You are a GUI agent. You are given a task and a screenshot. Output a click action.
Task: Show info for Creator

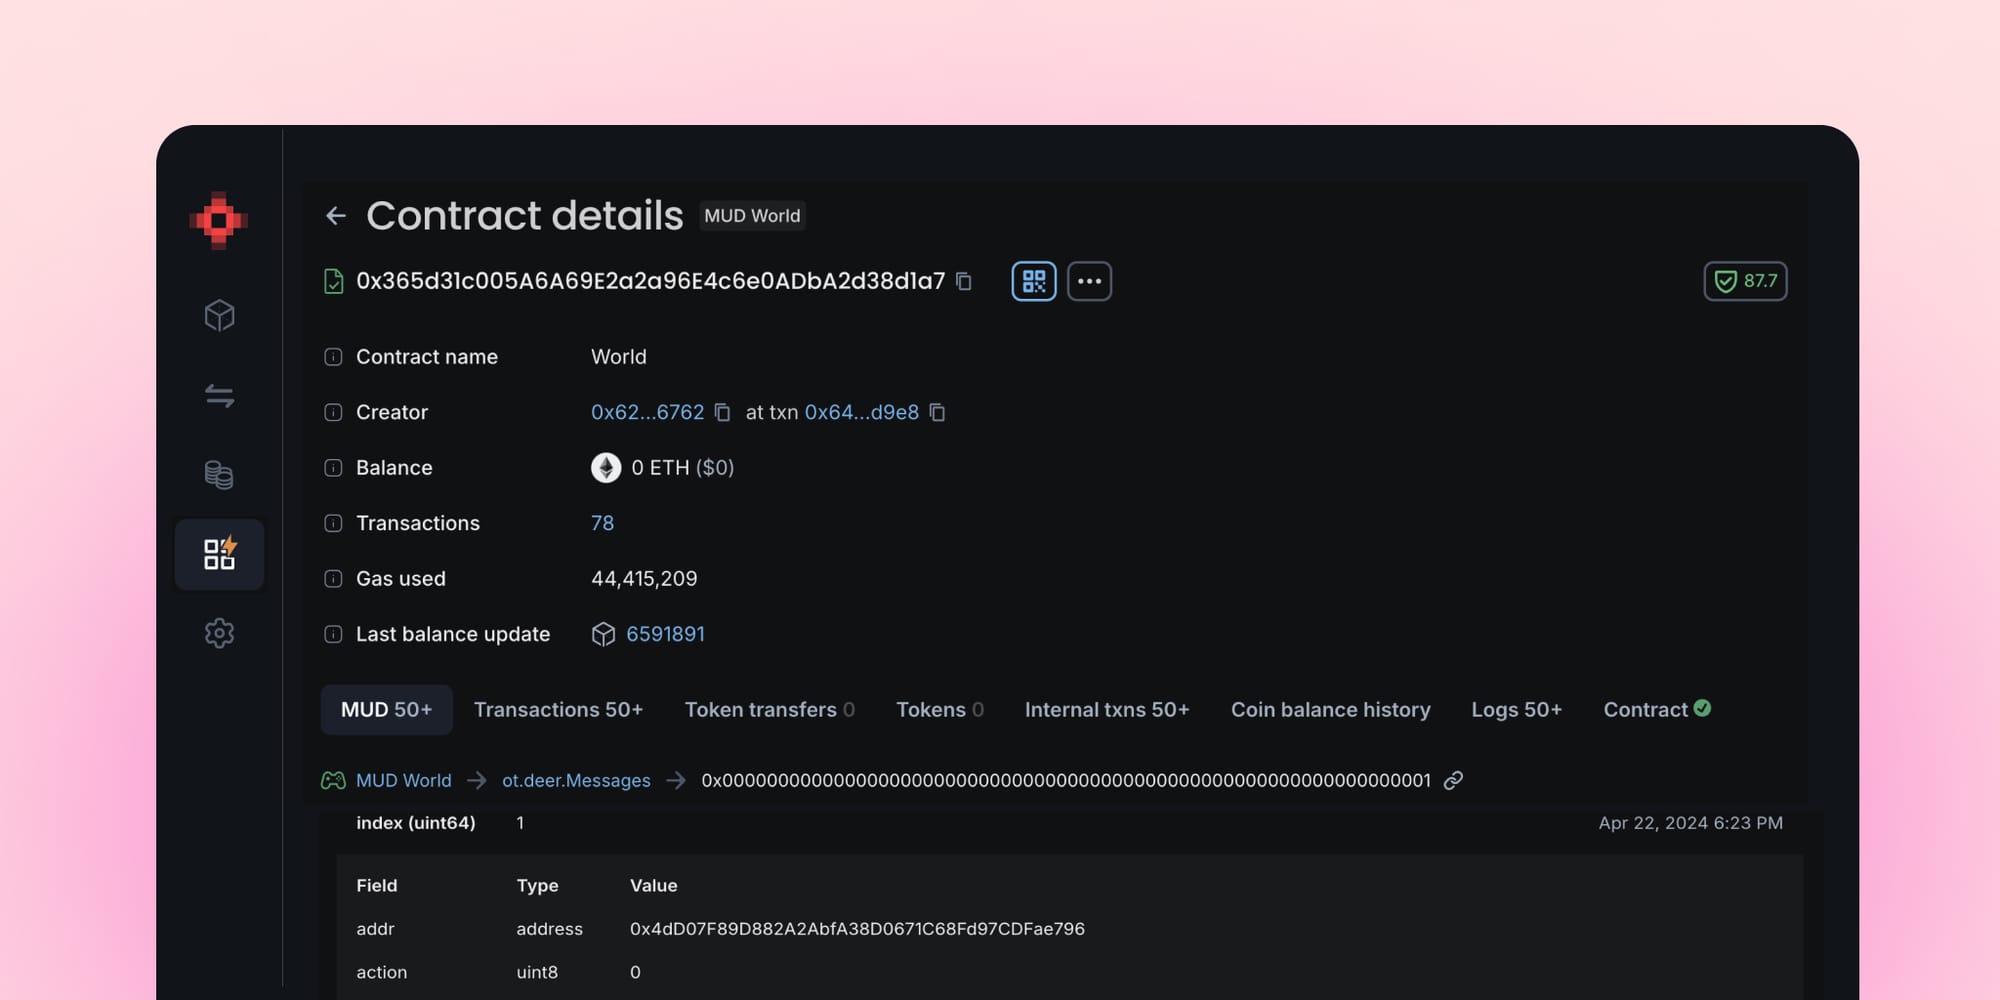click(x=334, y=412)
